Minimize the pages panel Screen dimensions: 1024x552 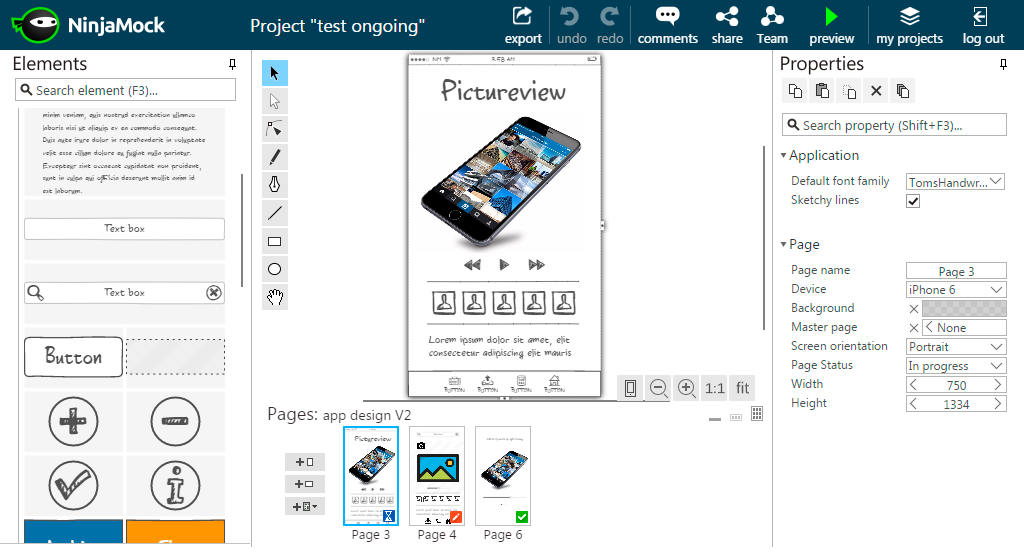[715, 418]
